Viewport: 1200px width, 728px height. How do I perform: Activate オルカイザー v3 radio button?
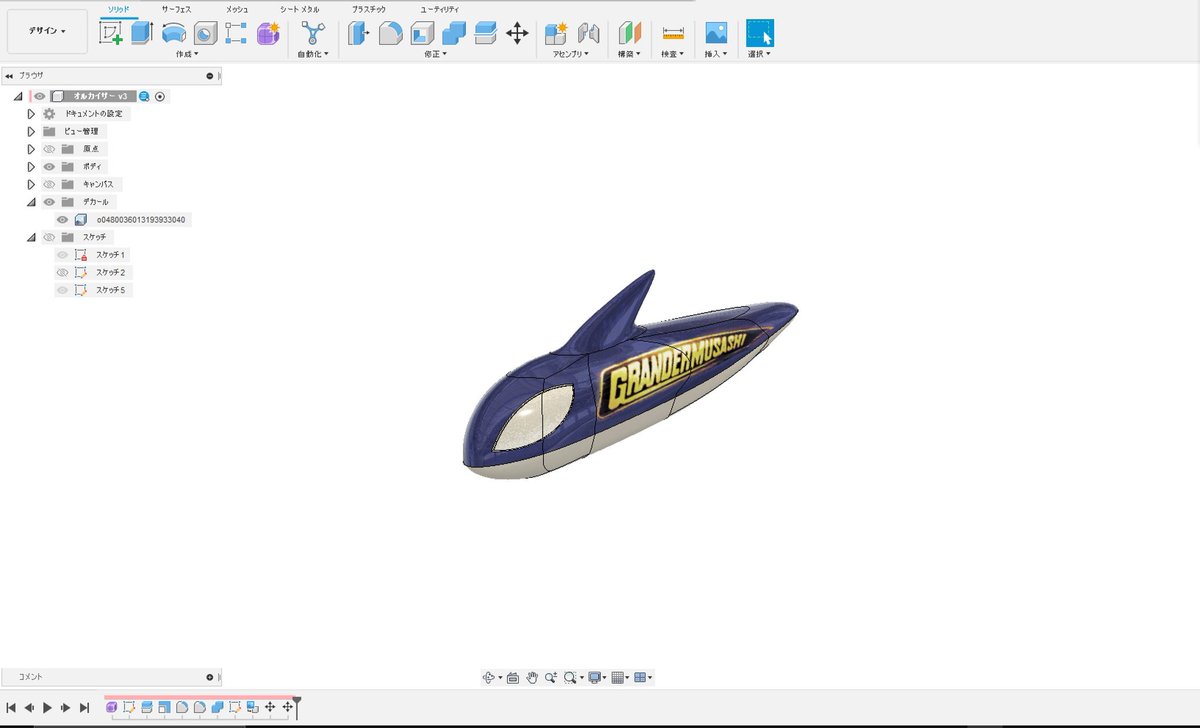(160, 96)
